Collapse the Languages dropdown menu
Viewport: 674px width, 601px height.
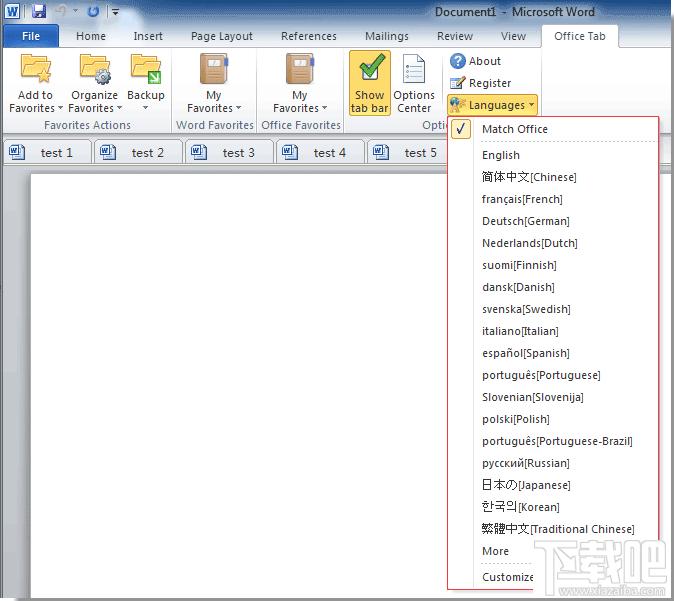492,105
